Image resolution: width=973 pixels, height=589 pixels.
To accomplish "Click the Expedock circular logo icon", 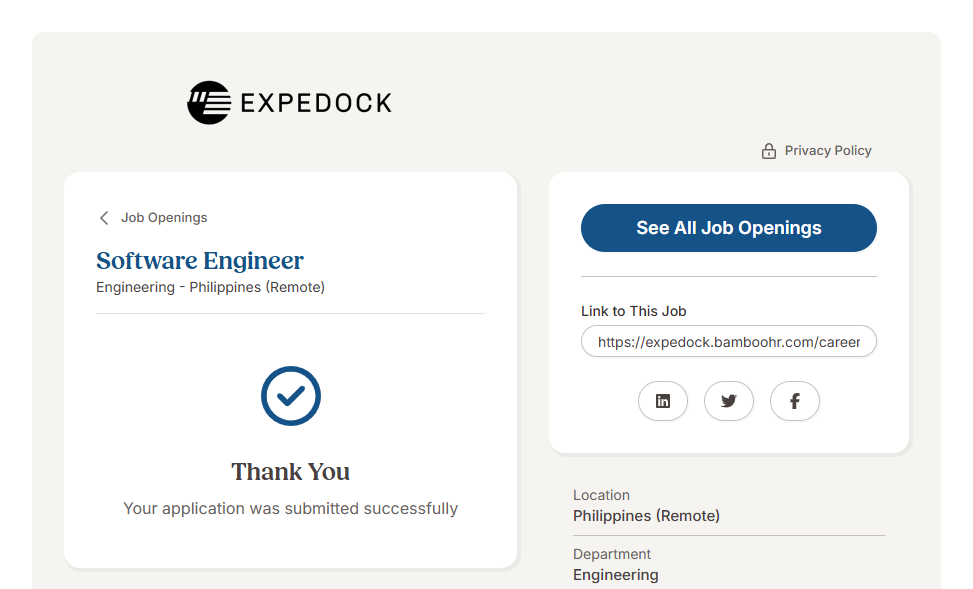I will point(209,102).
